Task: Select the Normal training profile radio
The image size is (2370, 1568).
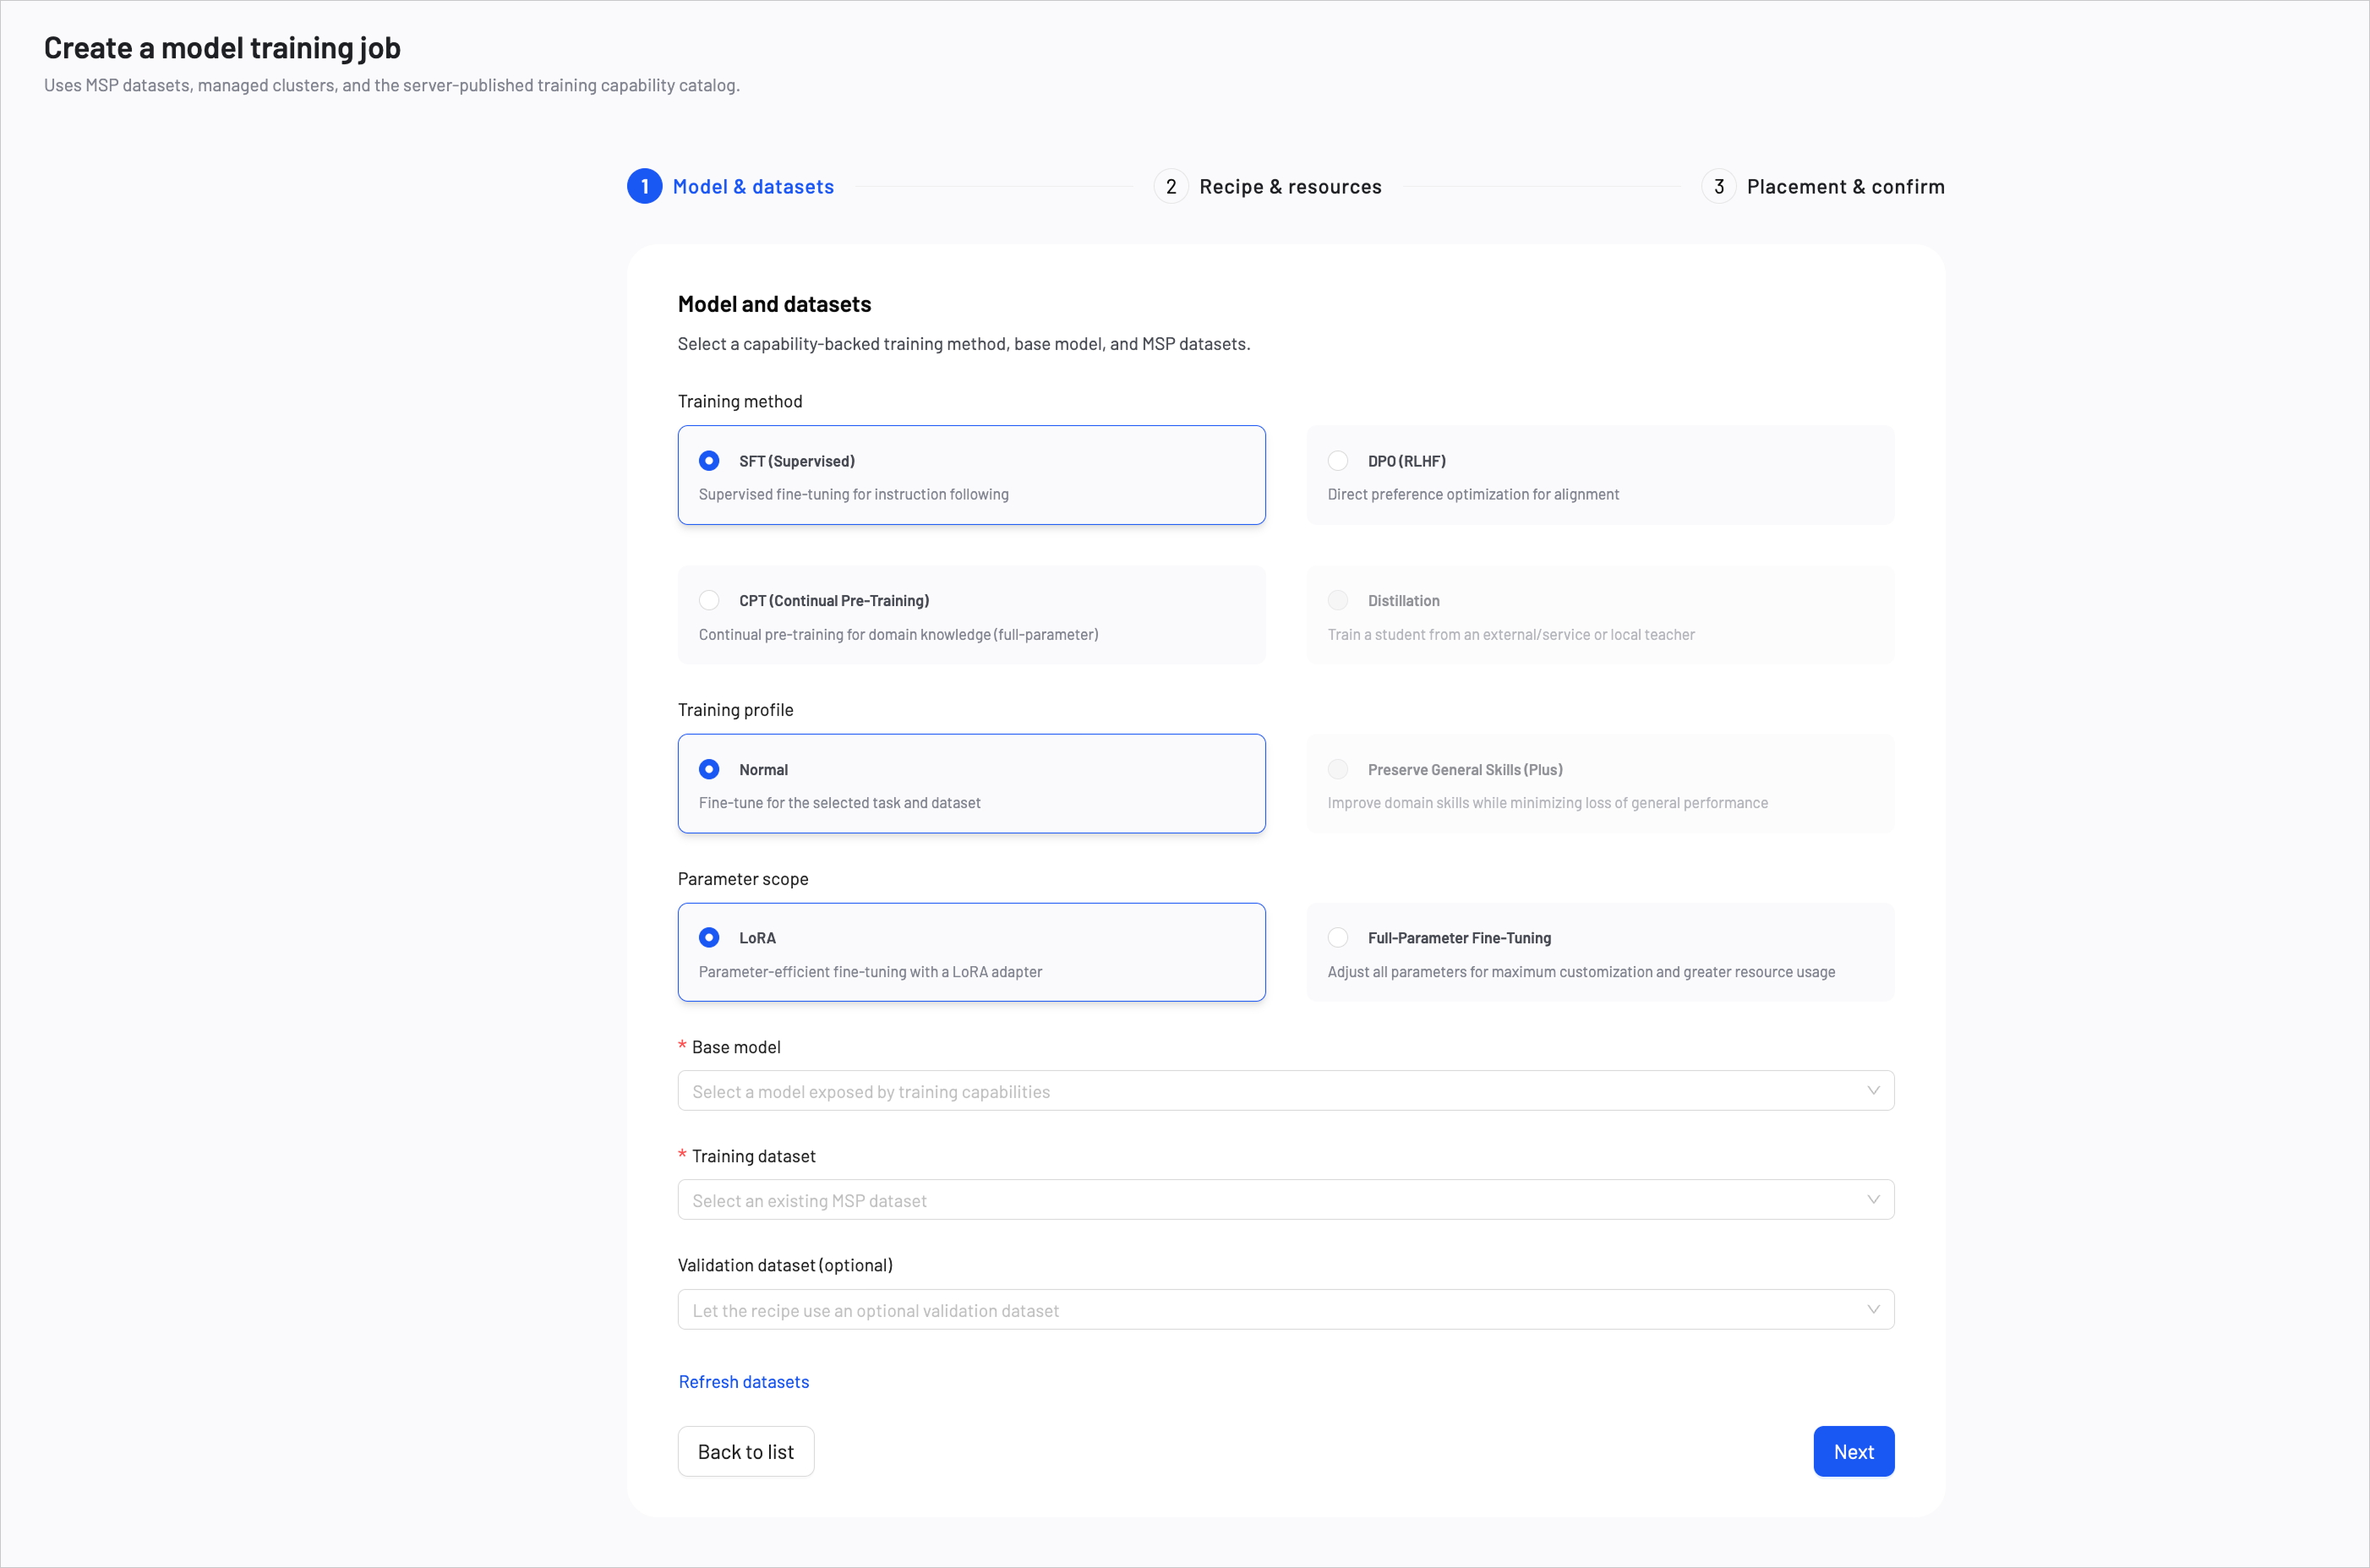Action: [709, 769]
